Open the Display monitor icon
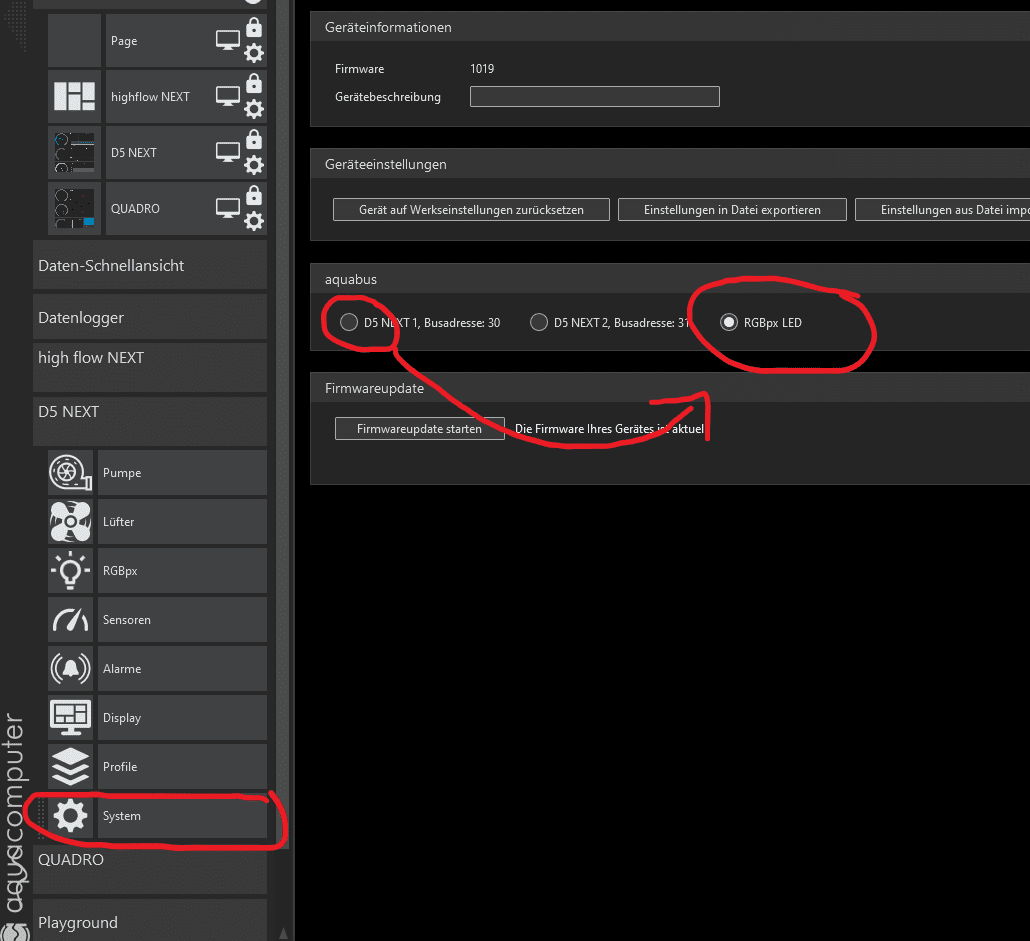1030x941 pixels. click(70, 718)
